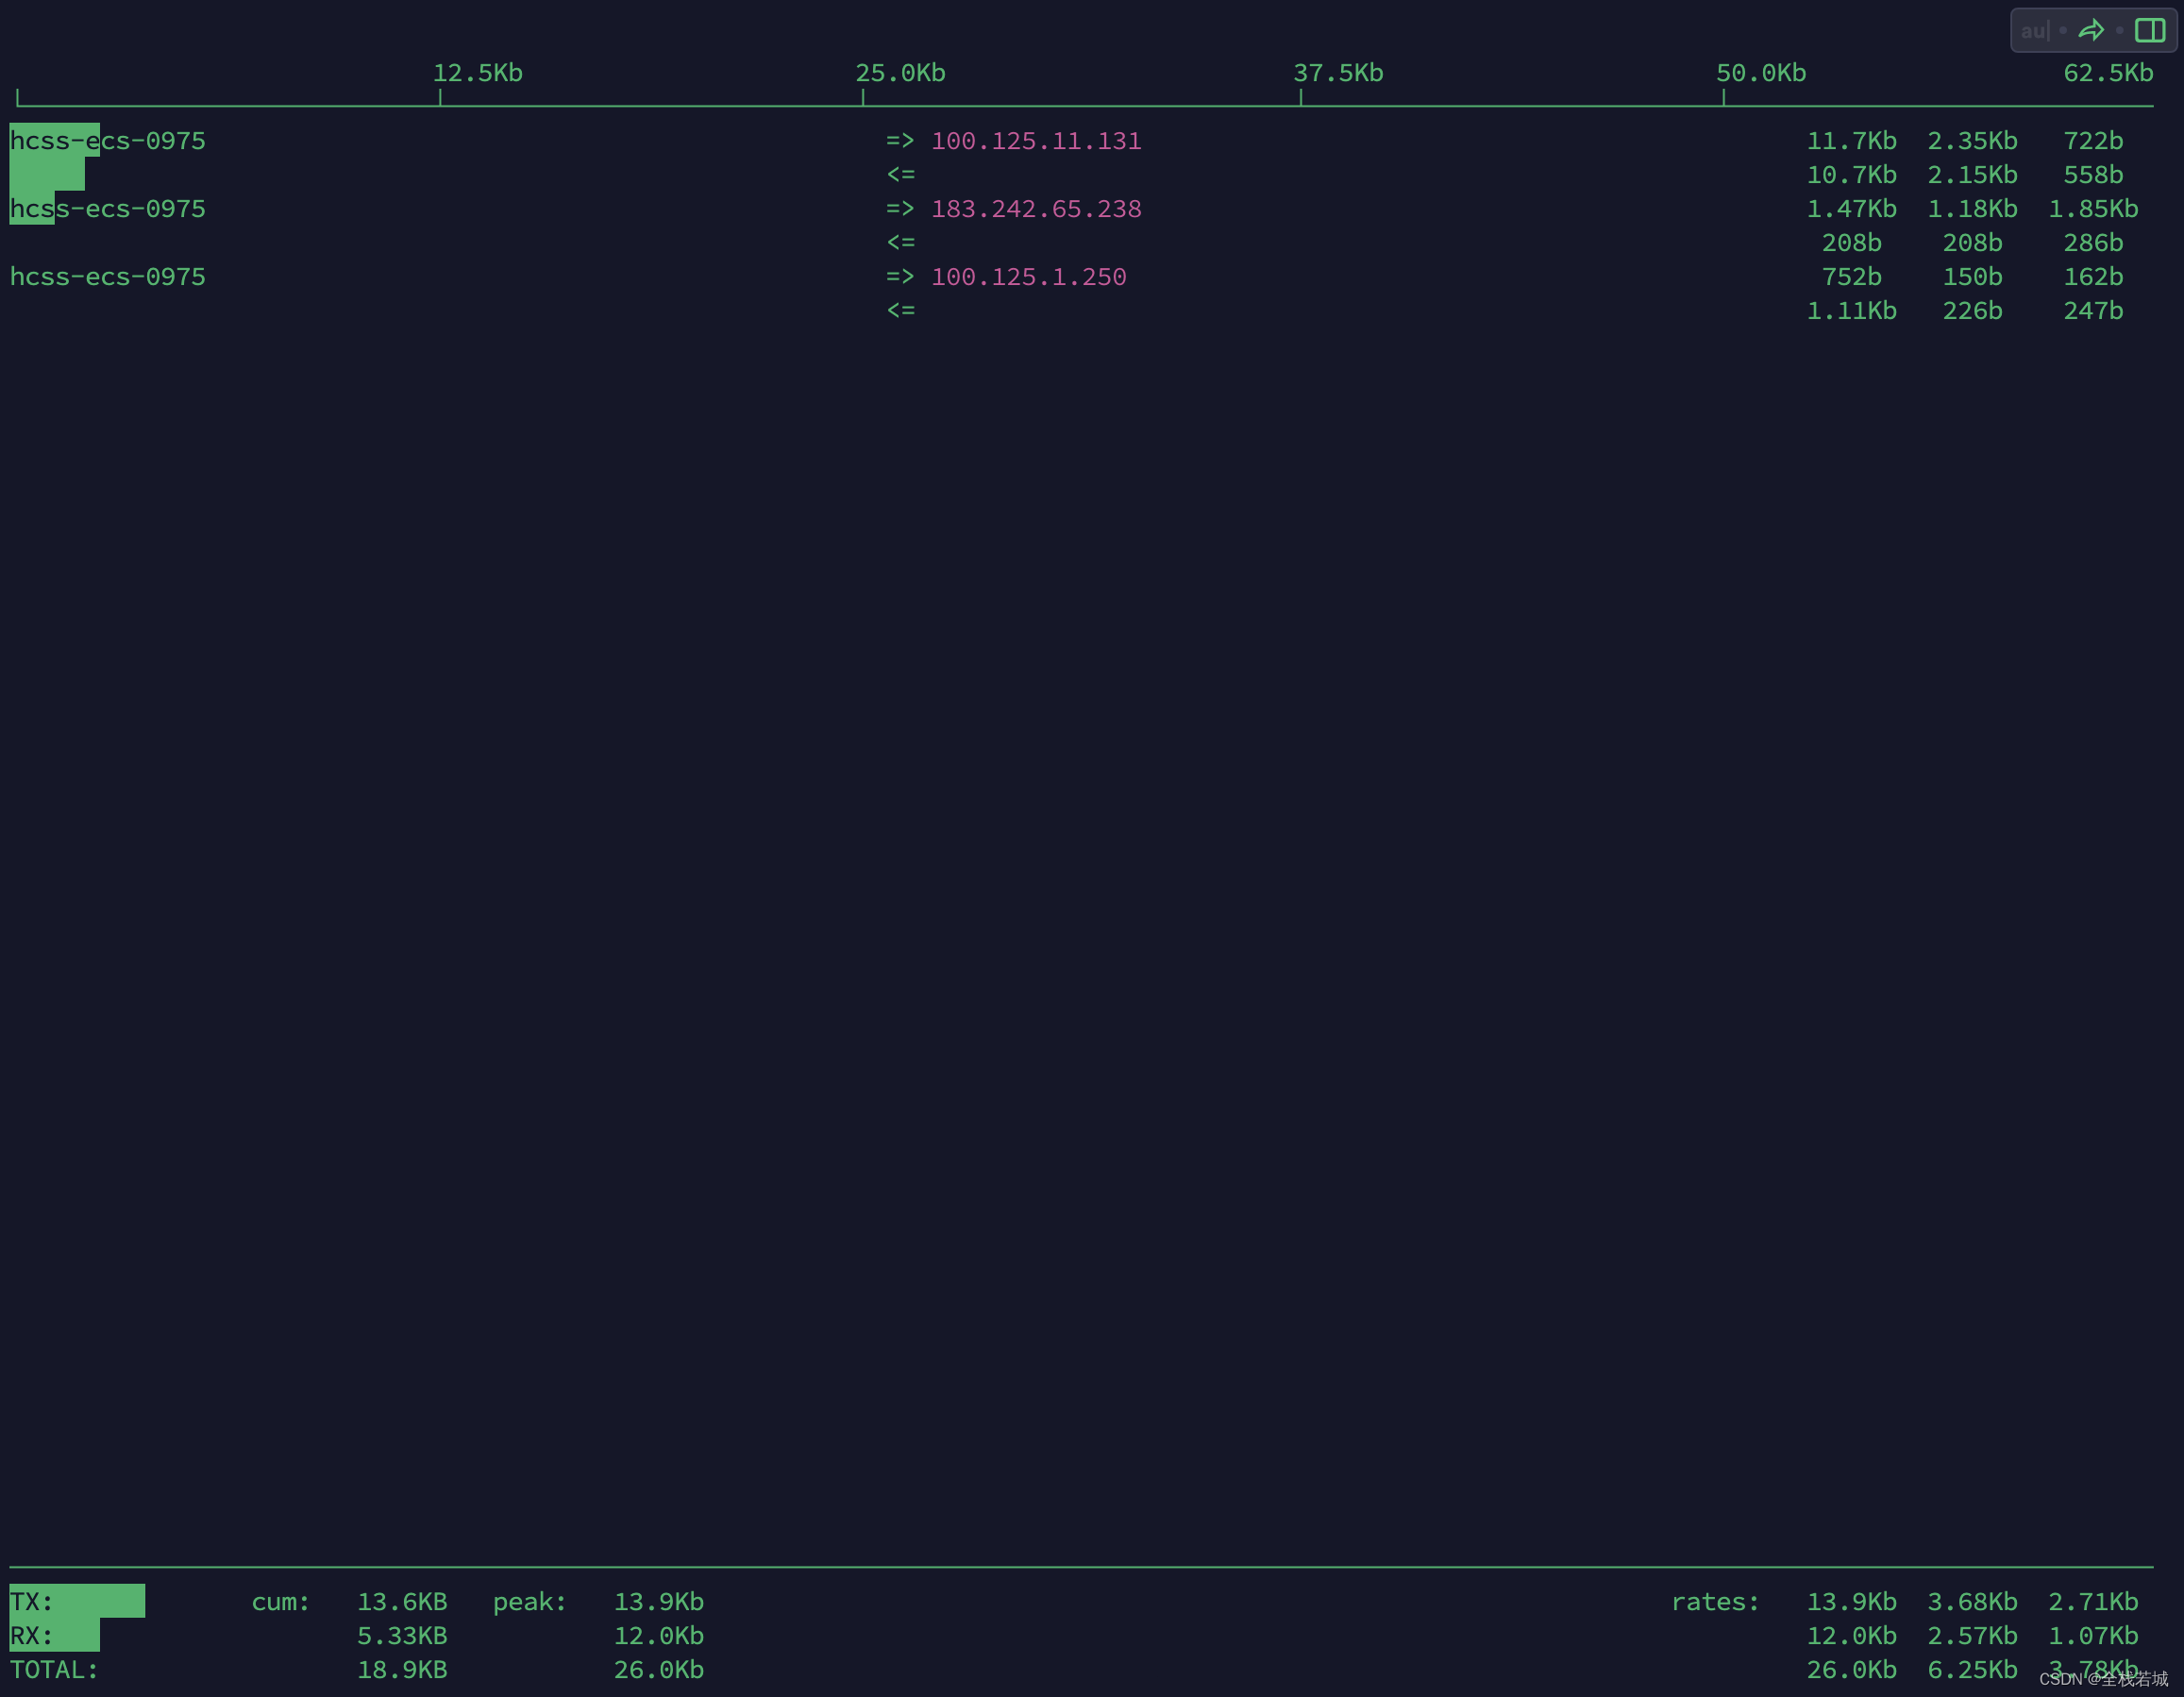Image resolution: width=2184 pixels, height=1697 pixels.
Task: Click the 2.15Kb rate value
Action: pyautogui.click(x=1973, y=175)
